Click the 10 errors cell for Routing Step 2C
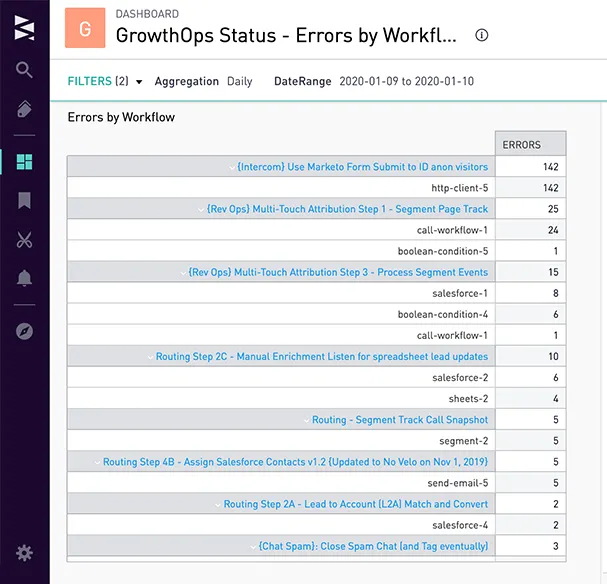 [530, 356]
